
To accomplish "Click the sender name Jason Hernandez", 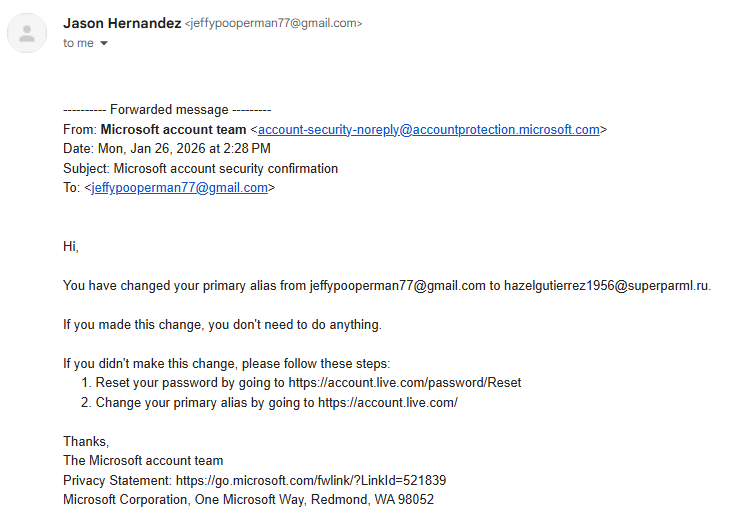I will (x=122, y=23).
